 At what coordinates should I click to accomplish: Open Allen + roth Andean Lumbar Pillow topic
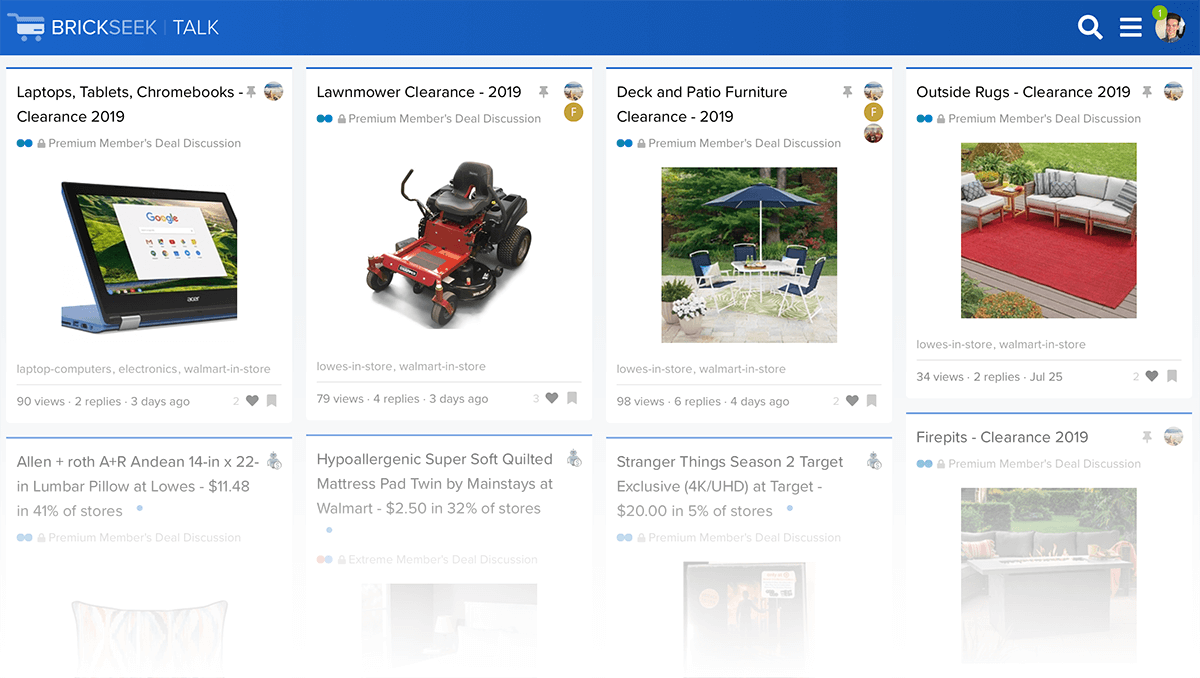(138, 486)
